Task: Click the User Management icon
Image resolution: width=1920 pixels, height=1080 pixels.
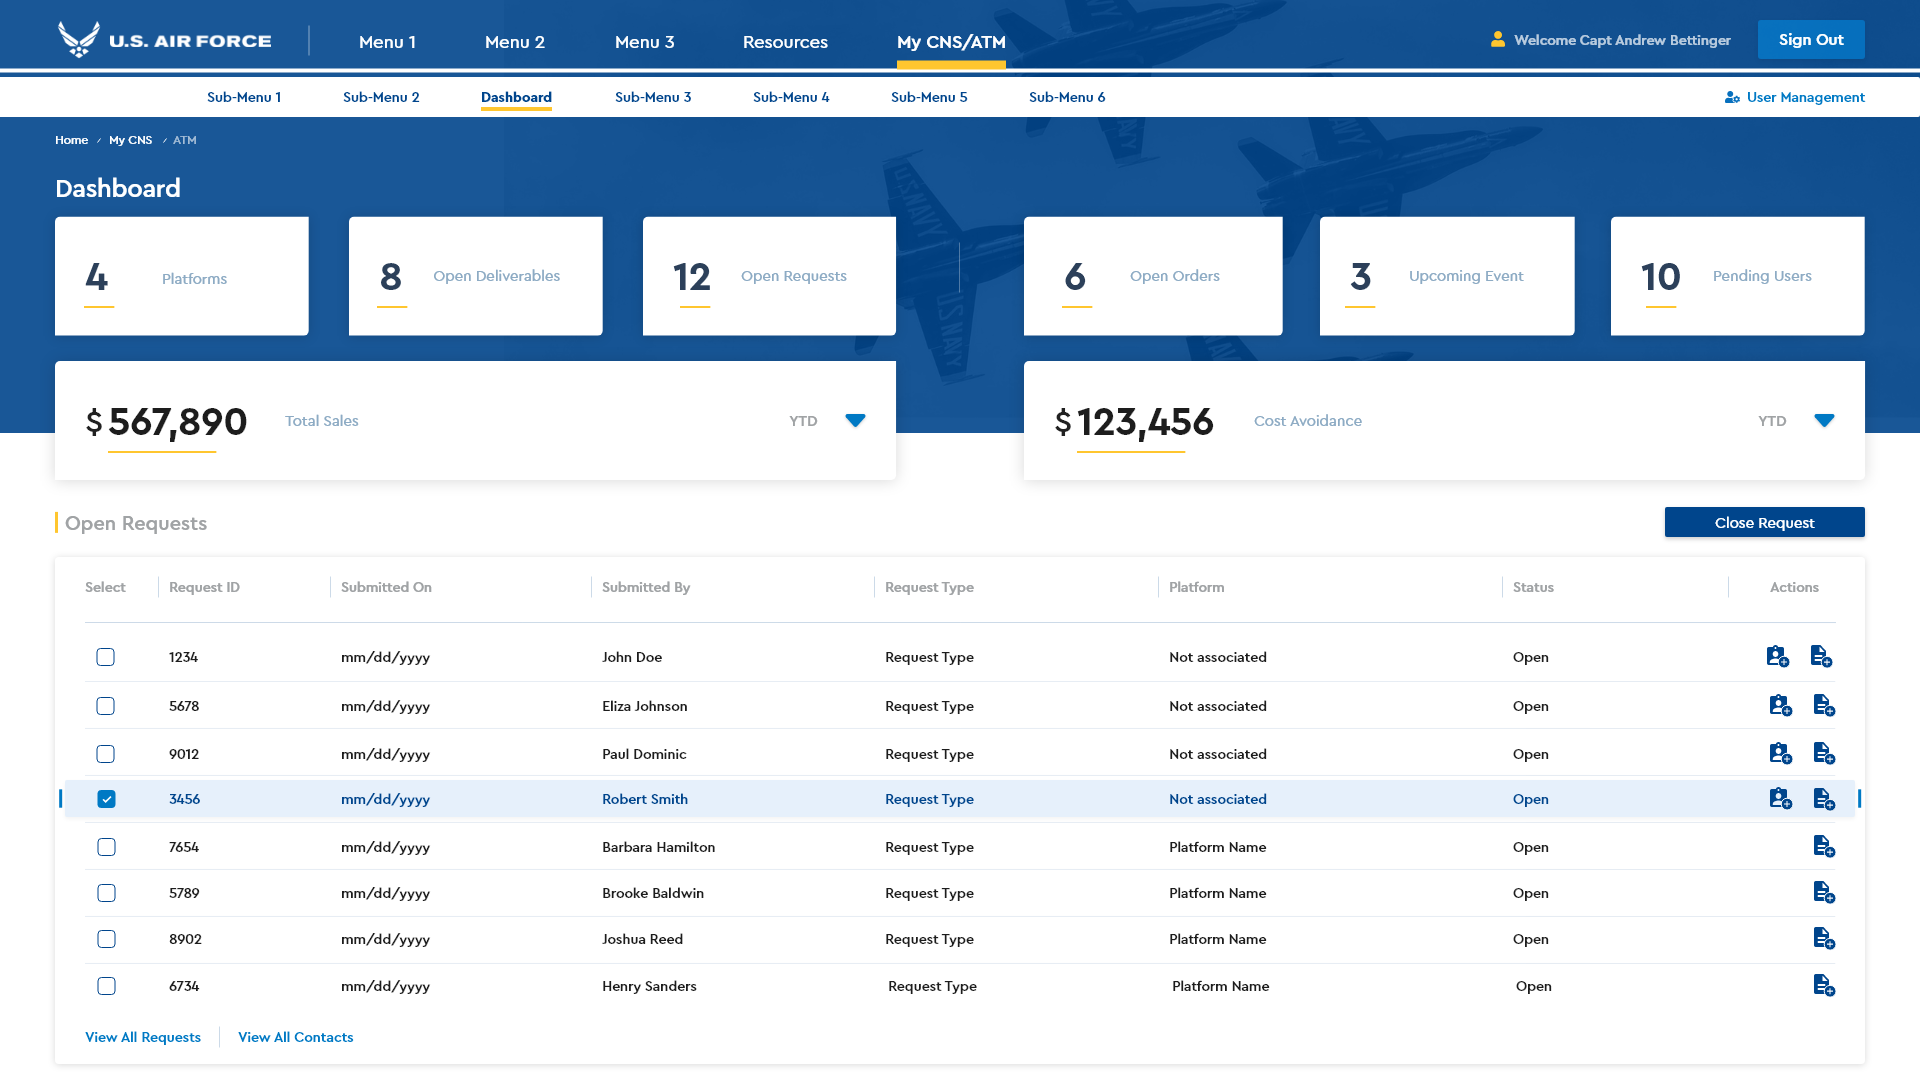Action: click(1732, 97)
